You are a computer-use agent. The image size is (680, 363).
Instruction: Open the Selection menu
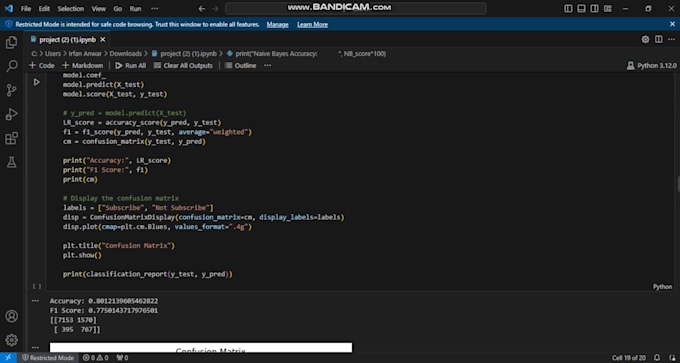pos(71,9)
